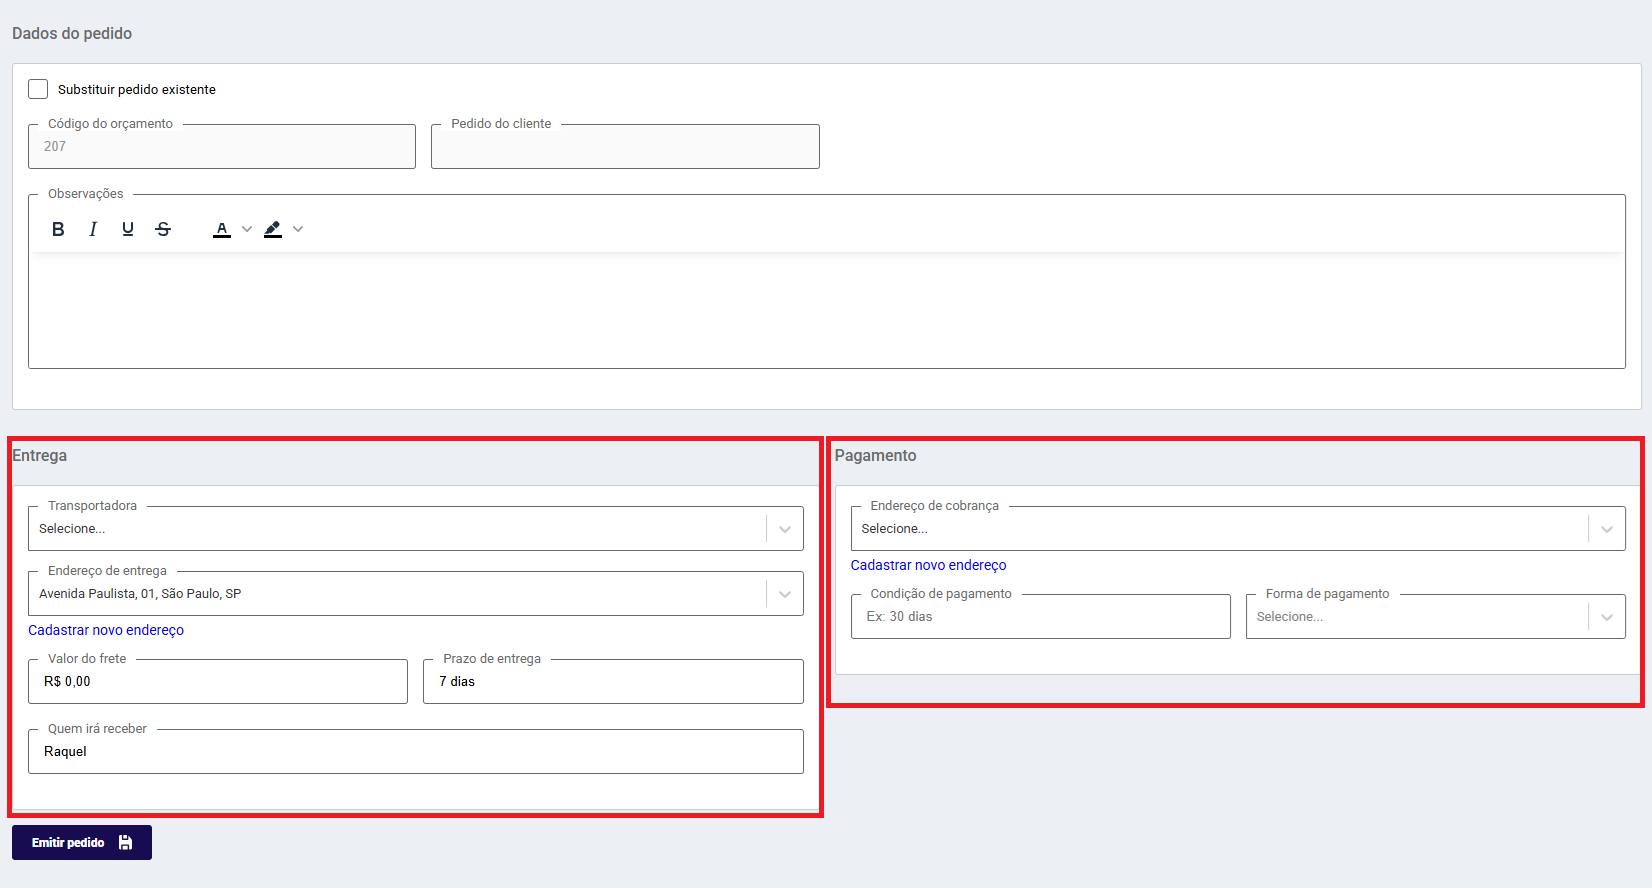The height and width of the screenshot is (888, 1652).
Task: Toggle underline formatting in Observações editor
Action: (128, 229)
